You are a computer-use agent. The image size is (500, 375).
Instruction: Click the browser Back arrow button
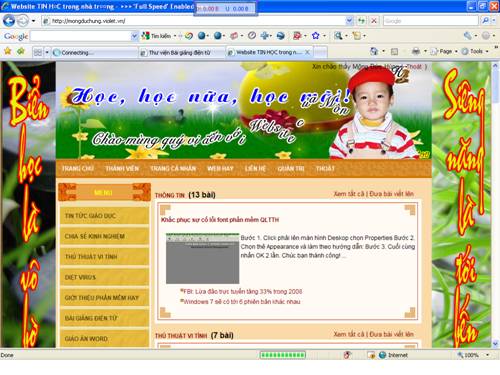pyautogui.click(x=9, y=21)
